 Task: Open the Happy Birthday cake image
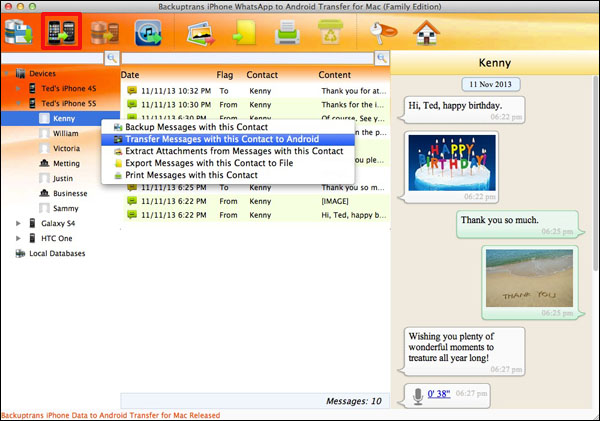(x=452, y=163)
